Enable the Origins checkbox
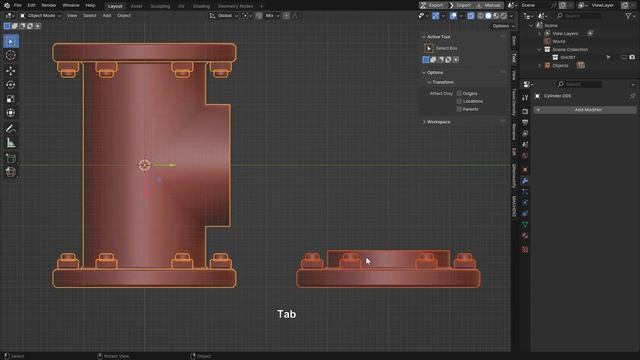 pos(459,93)
